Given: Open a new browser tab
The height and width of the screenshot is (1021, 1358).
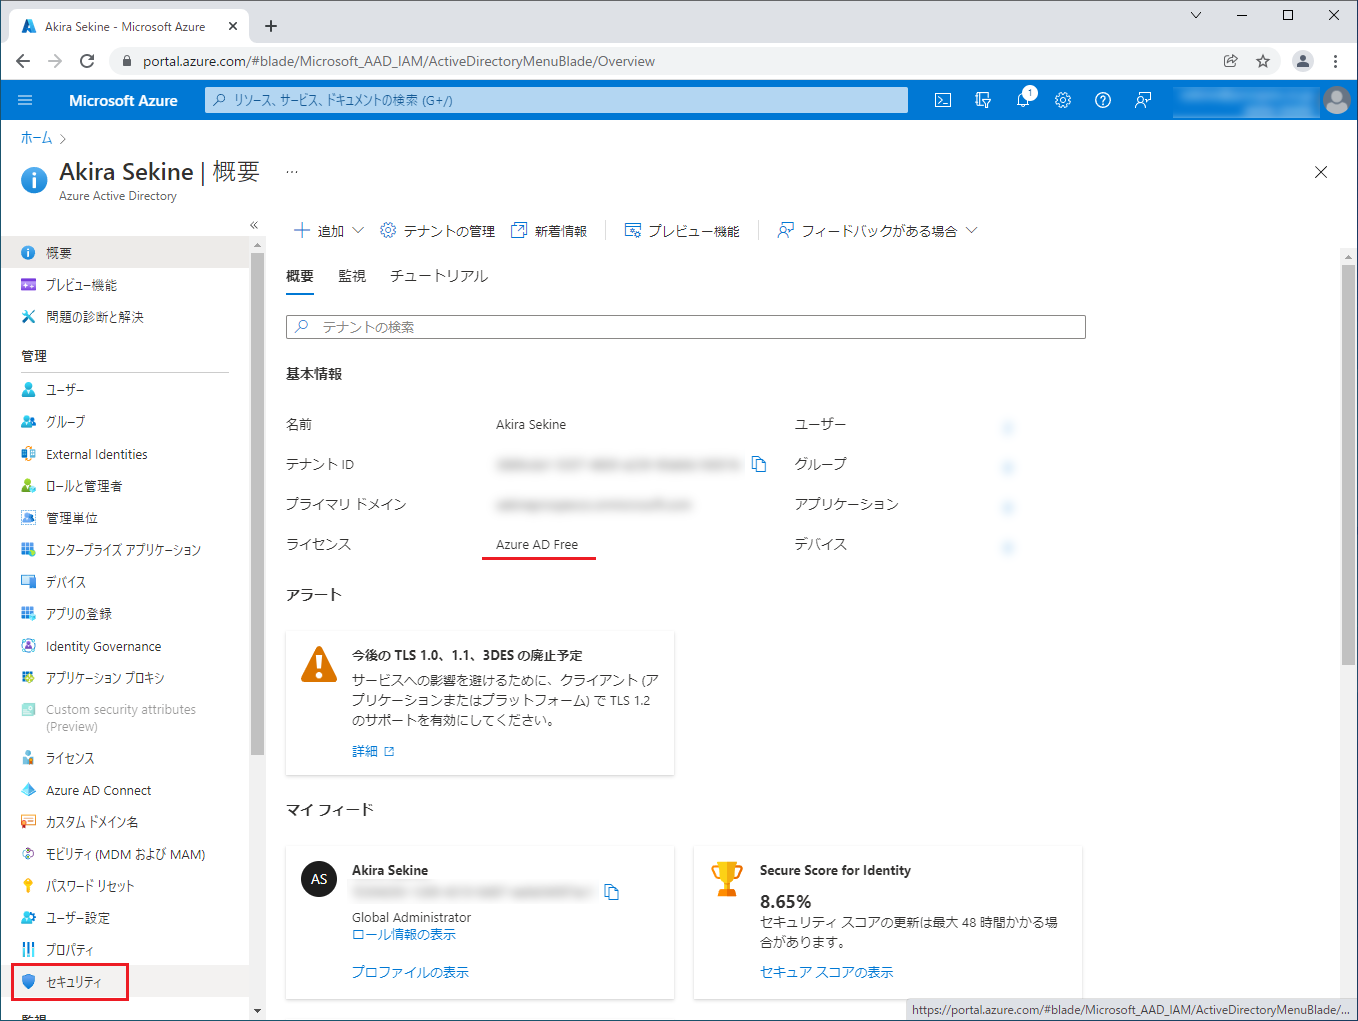Looking at the screenshot, I should click(271, 26).
